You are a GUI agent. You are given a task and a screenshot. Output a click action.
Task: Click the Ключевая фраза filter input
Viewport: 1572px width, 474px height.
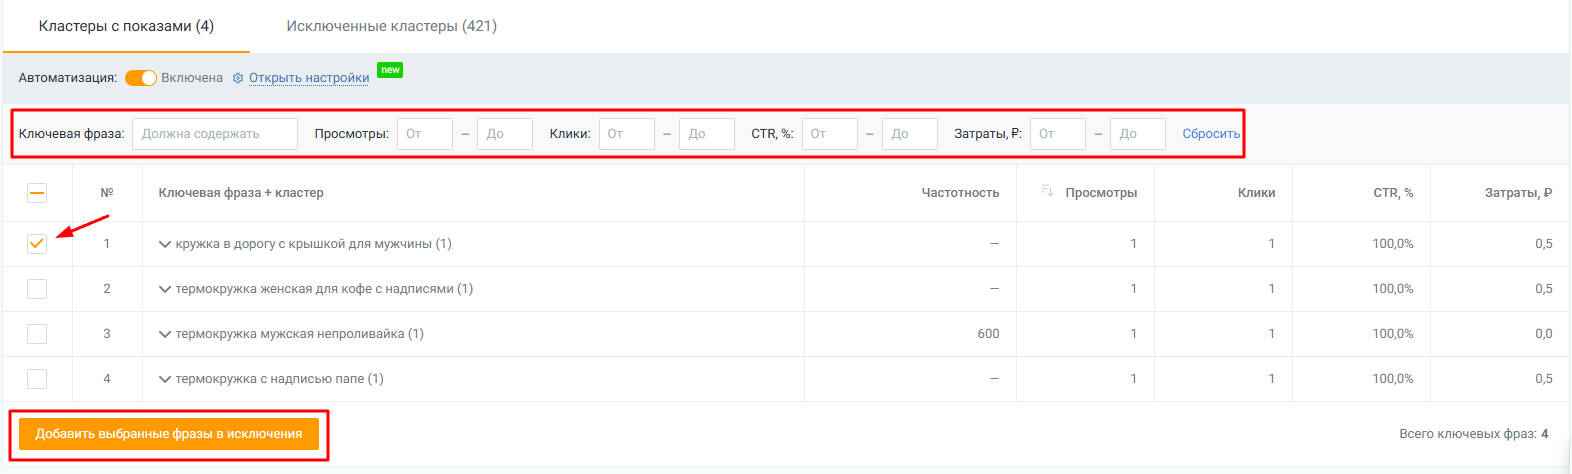(215, 134)
